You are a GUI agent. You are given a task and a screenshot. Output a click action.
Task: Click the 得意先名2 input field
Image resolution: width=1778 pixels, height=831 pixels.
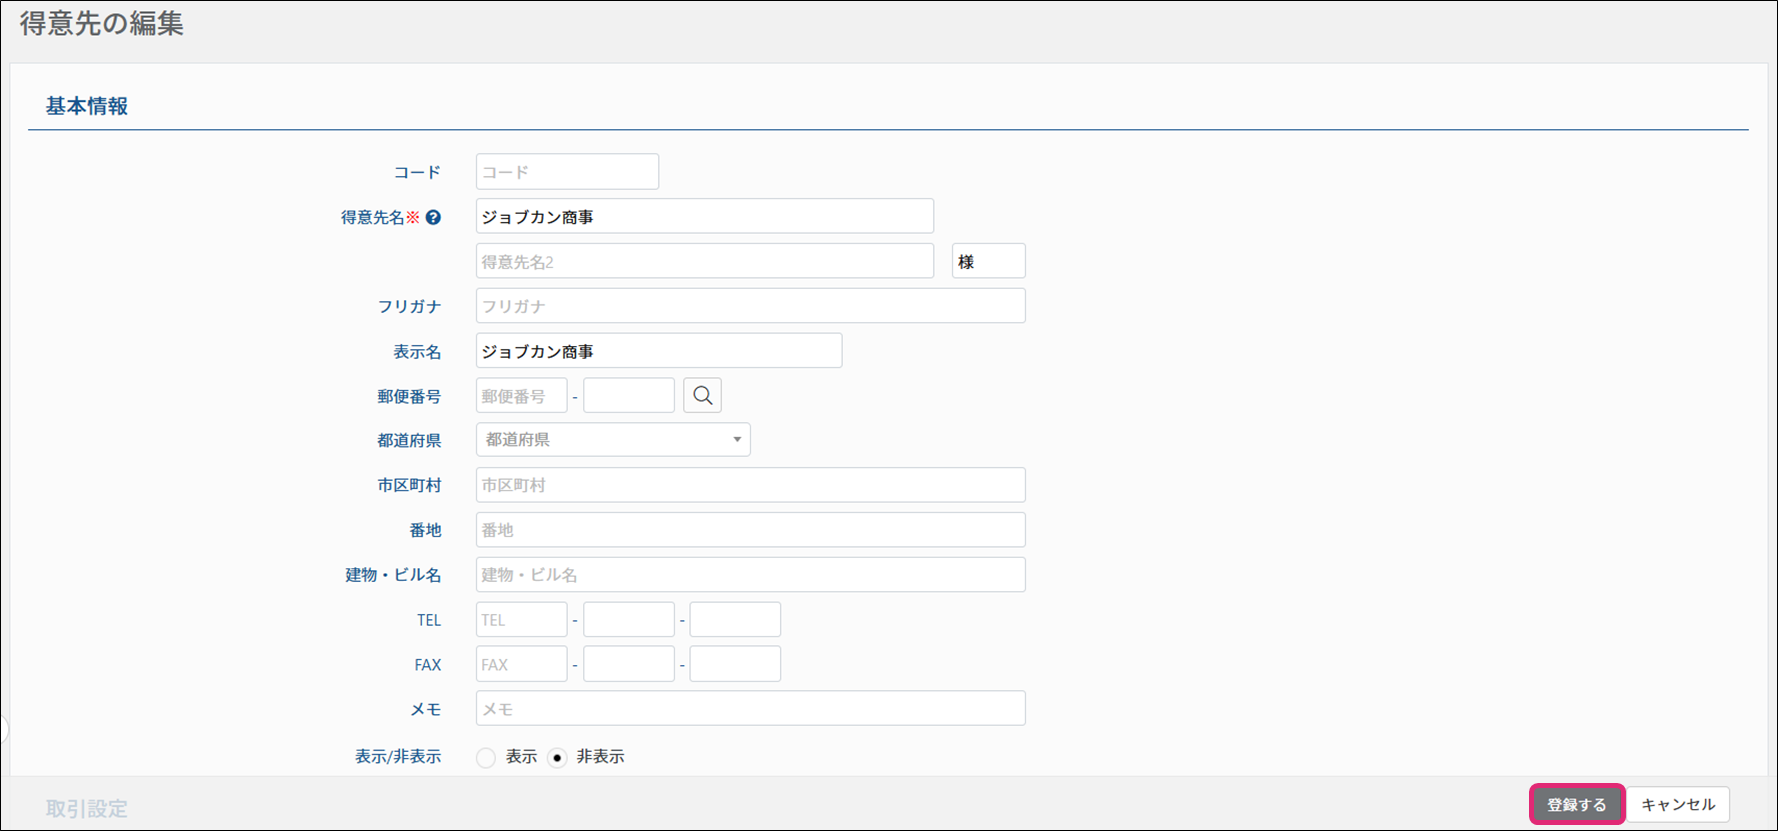click(704, 262)
